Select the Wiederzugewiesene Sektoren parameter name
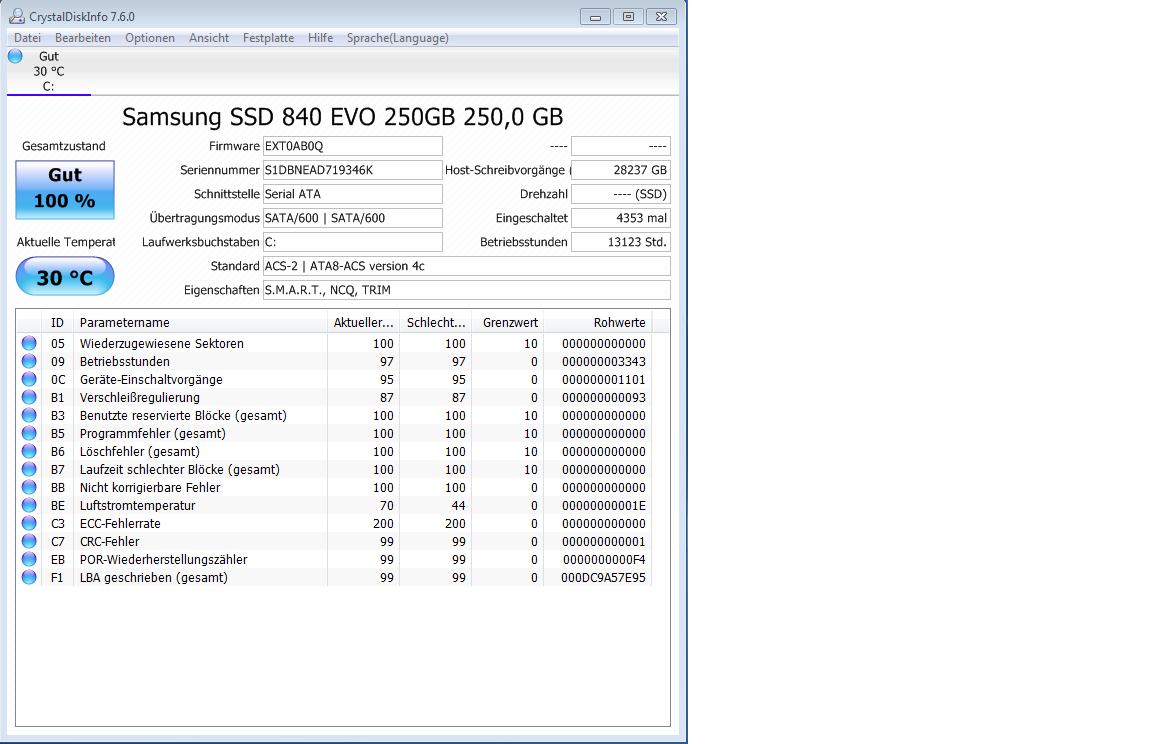This screenshot has height=744, width=1152. coord(162,343)
